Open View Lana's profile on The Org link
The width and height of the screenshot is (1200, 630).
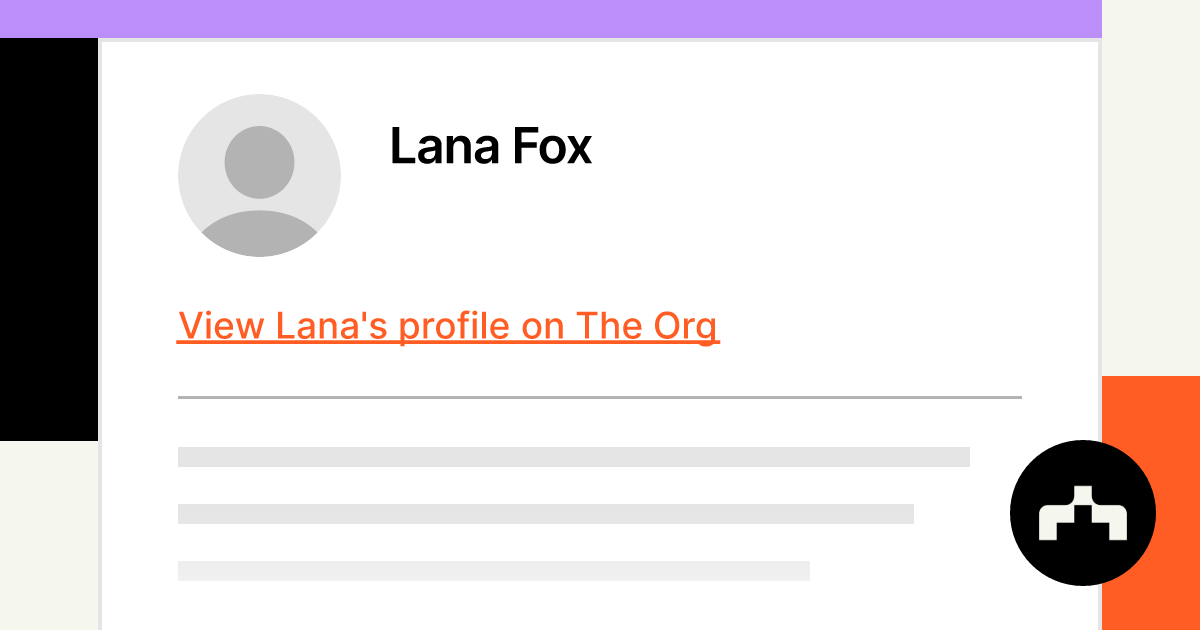[x=447, y=326]
